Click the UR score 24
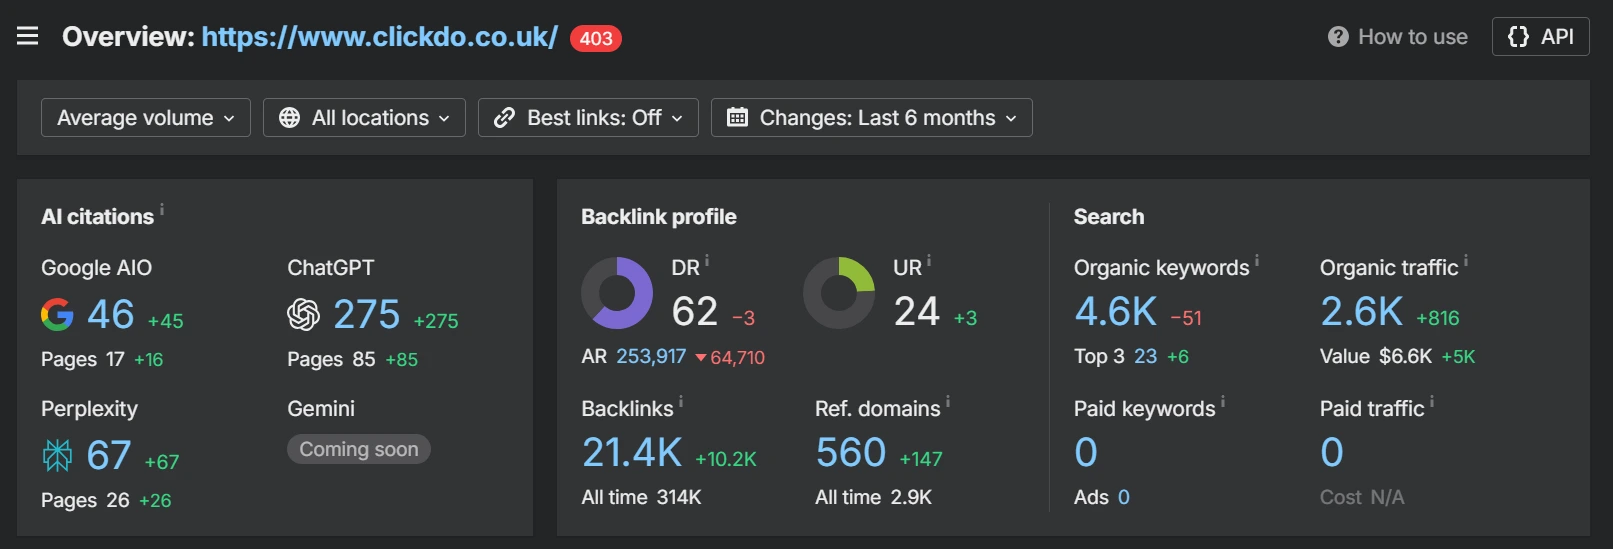1613x549 pixels. click(917, 312)
